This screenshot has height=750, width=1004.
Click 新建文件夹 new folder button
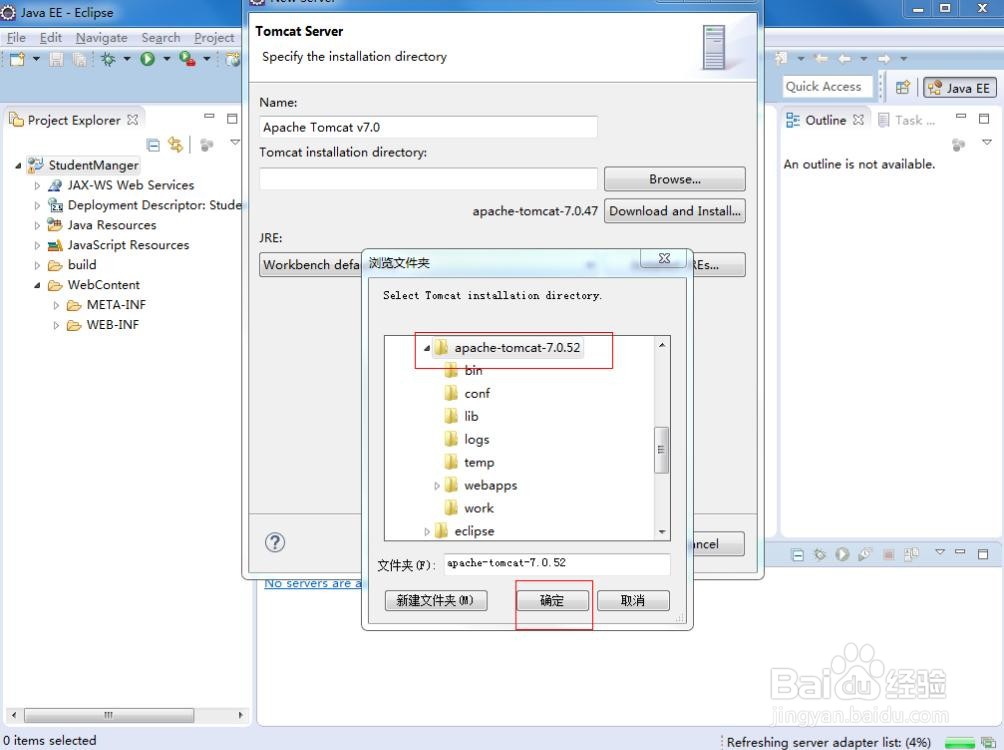[x=435, y=600]
